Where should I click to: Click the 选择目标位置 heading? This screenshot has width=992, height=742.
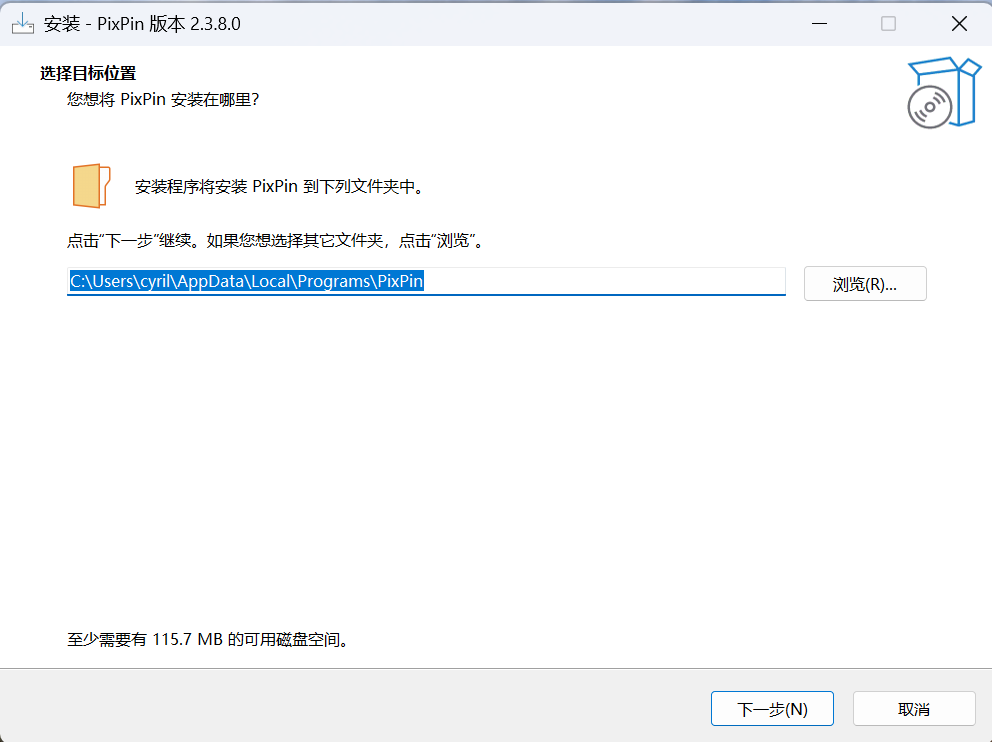coord(88,73)
